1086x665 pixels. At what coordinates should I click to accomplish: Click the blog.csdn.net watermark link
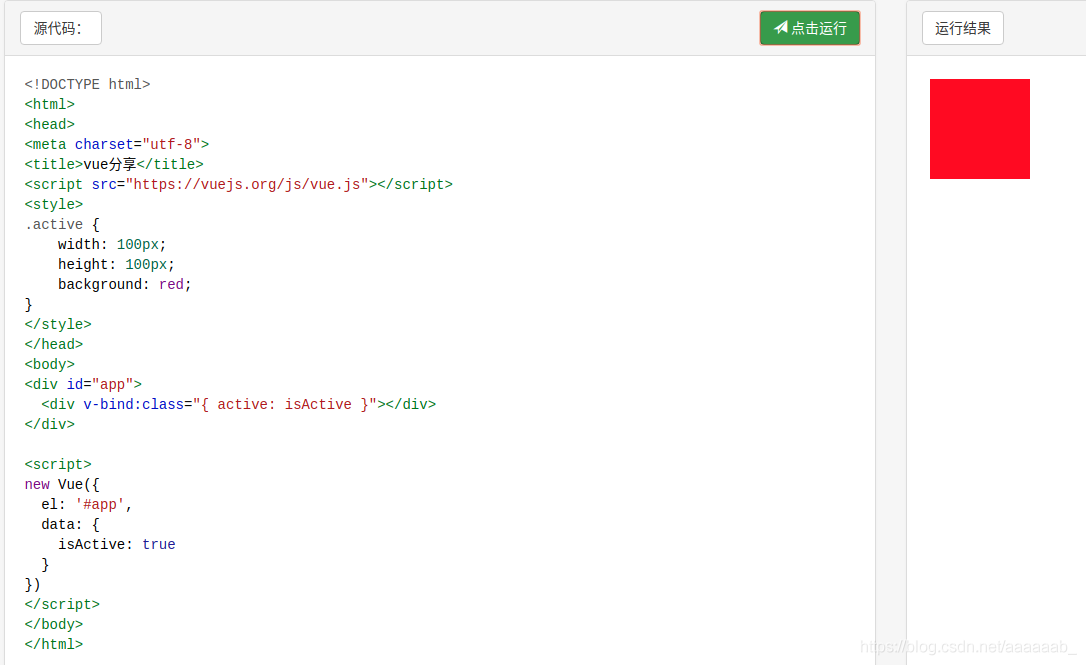coord(968,647)
